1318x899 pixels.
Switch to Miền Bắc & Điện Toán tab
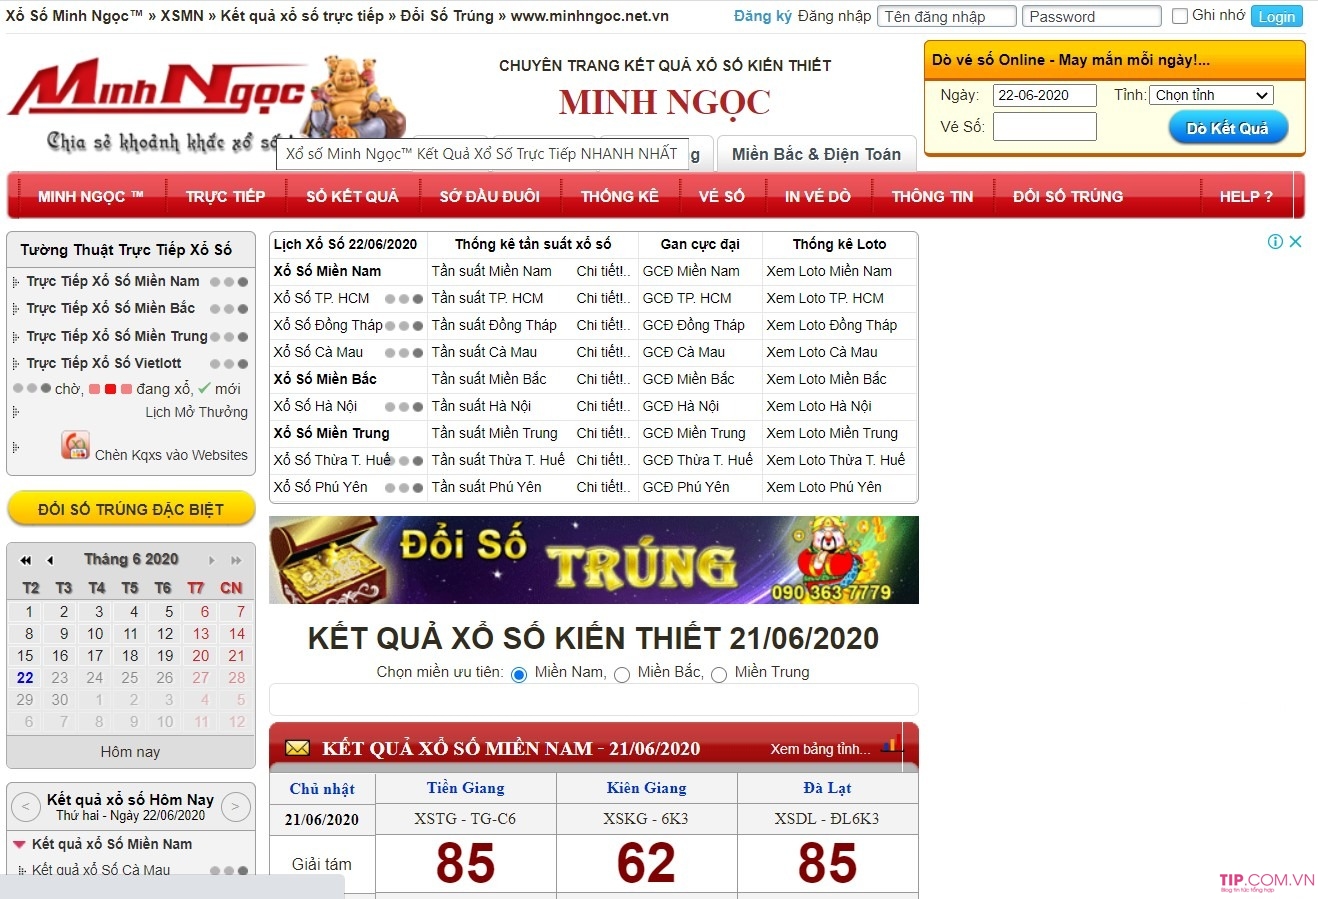(816, 154)
